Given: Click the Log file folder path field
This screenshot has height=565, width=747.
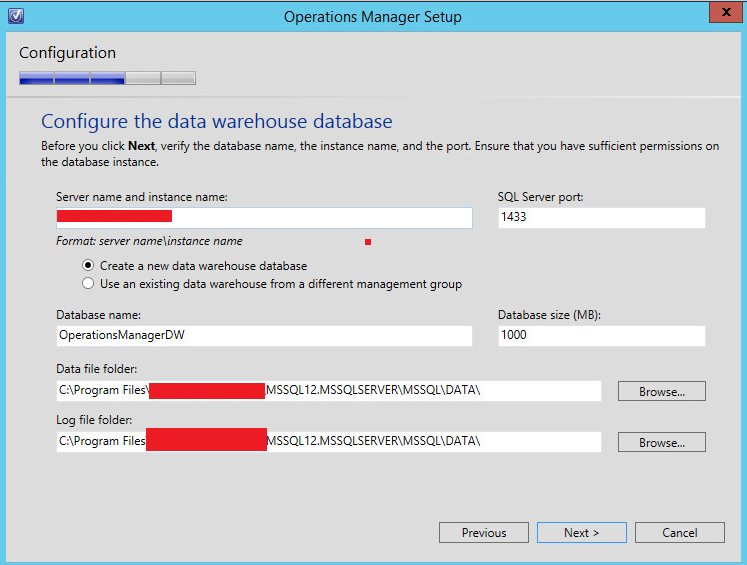Looking at the screenshot, I should click(x=329, y=442).
